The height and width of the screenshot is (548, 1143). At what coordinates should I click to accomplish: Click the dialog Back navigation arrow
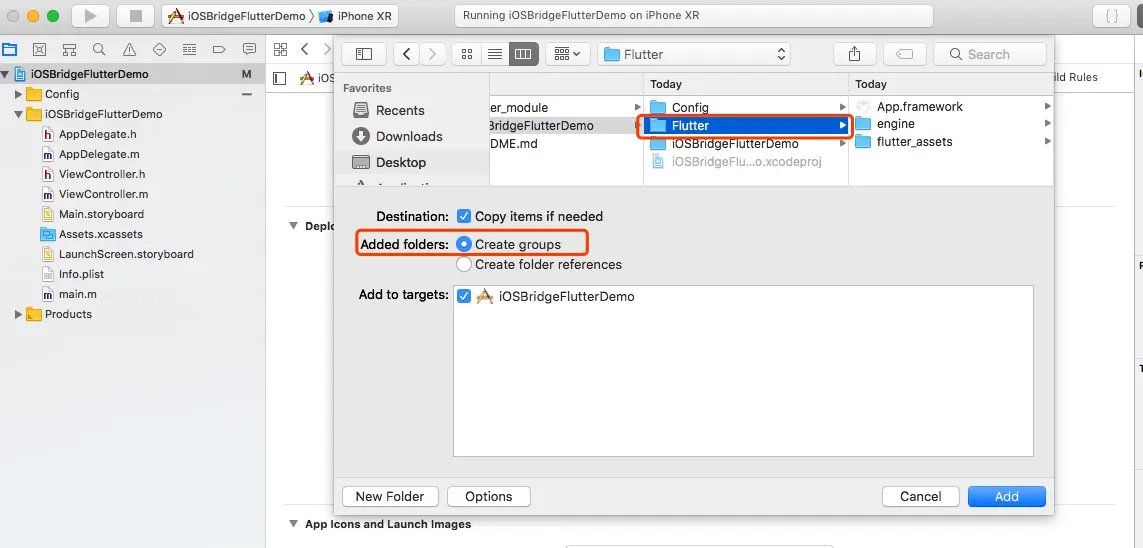[x=407, y=54]
